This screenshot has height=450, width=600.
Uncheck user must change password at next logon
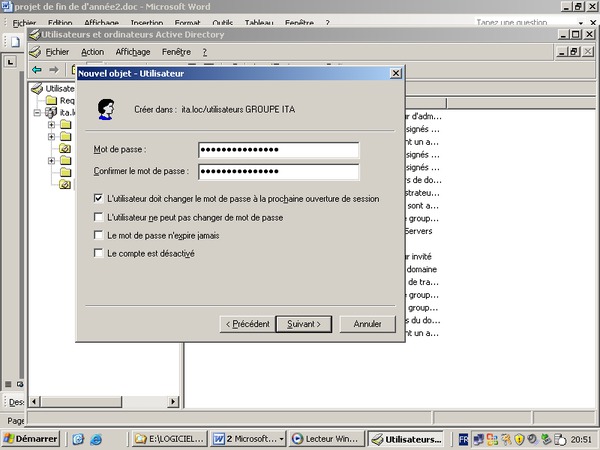[x=98, y=199]
